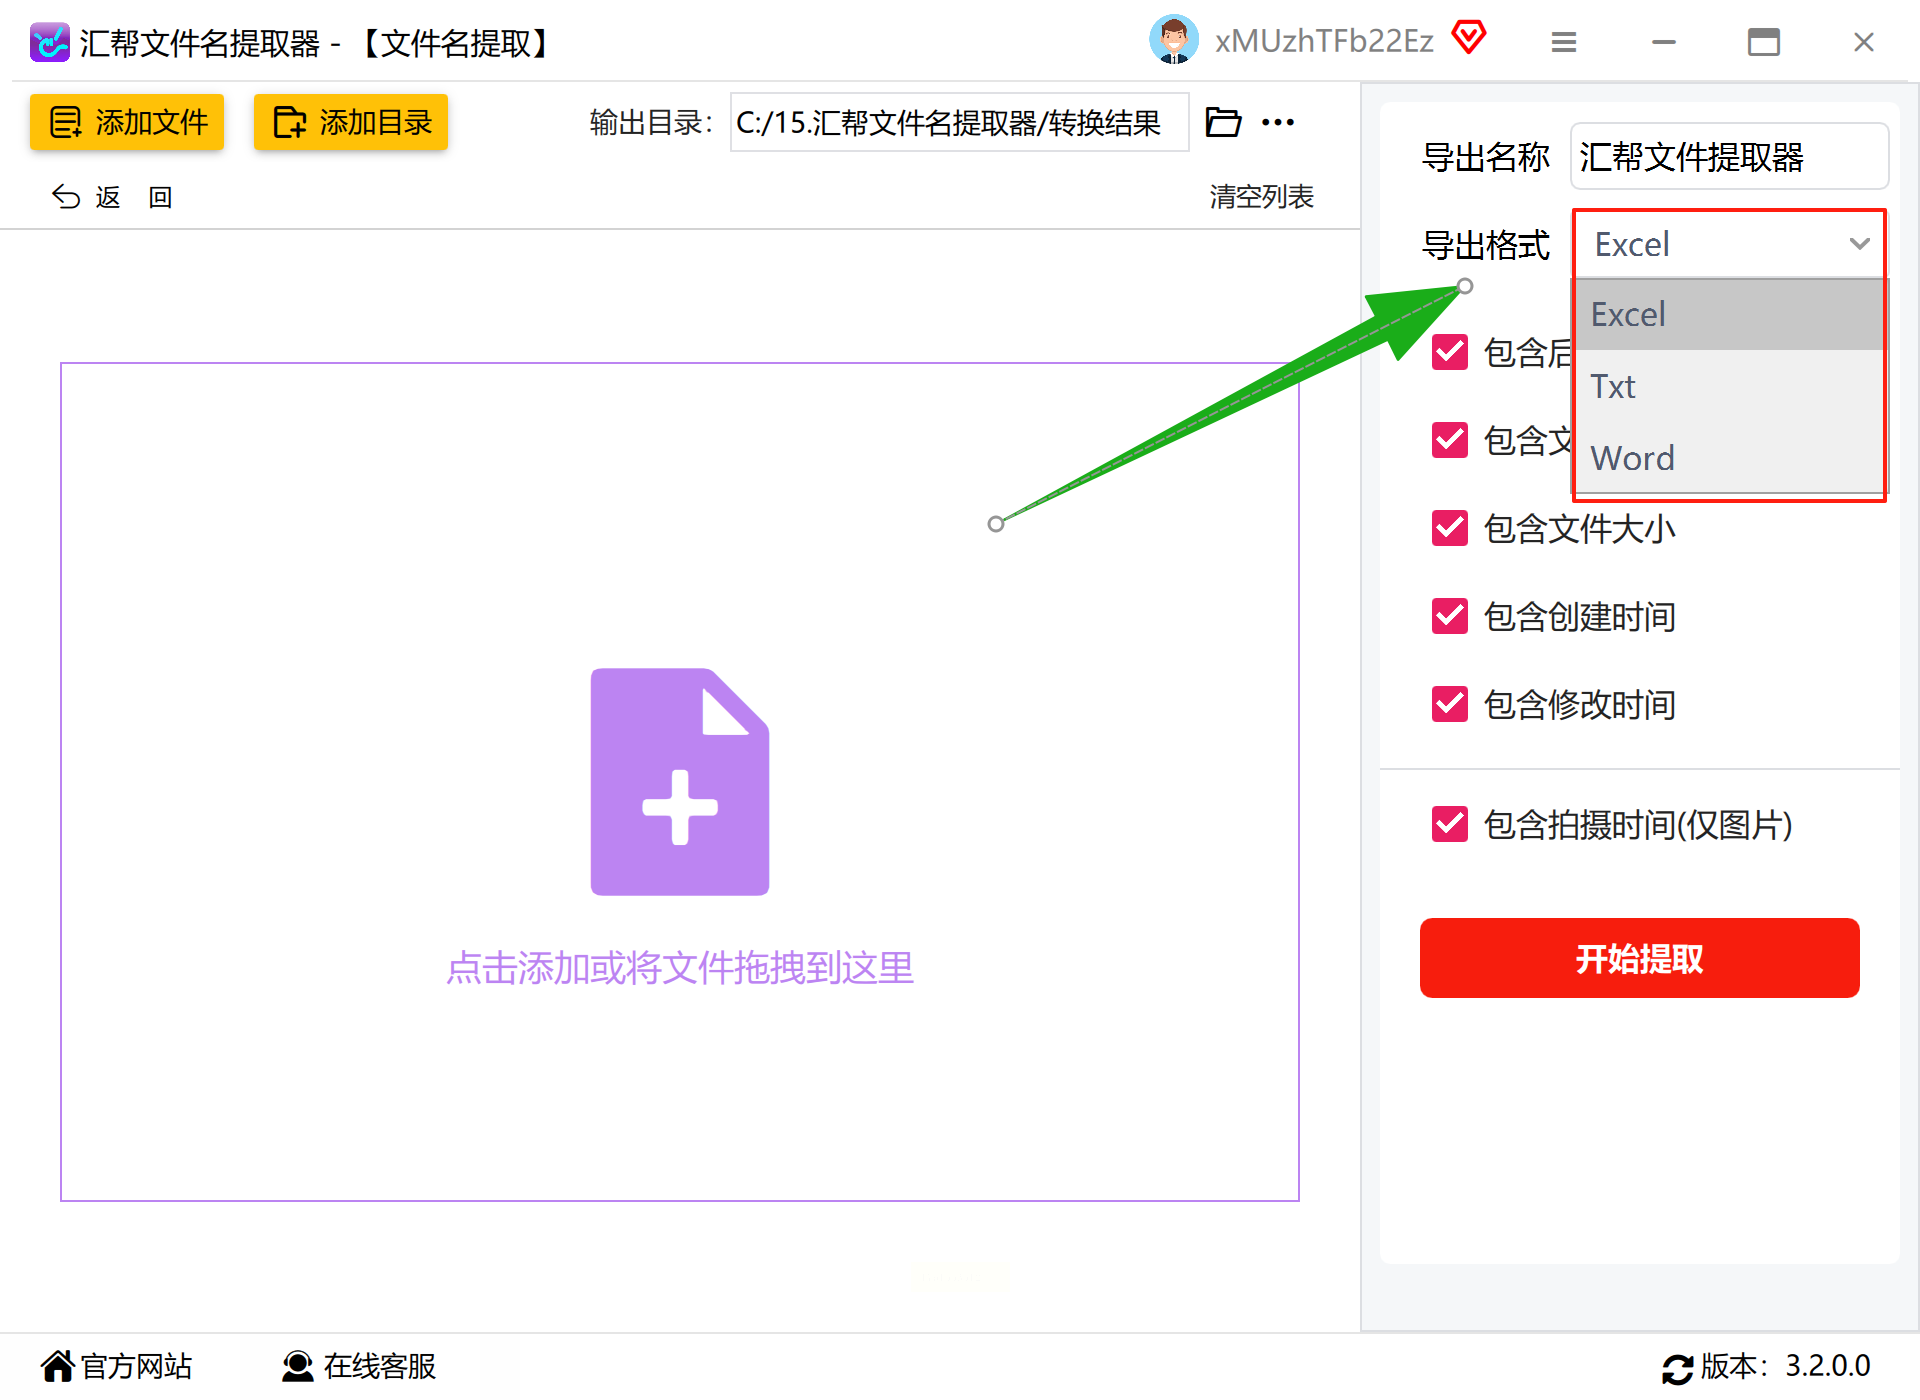The height and width of the screenshot is (1400, 1920).
Task: Choose Word in the export format list
Action: 1728,458
